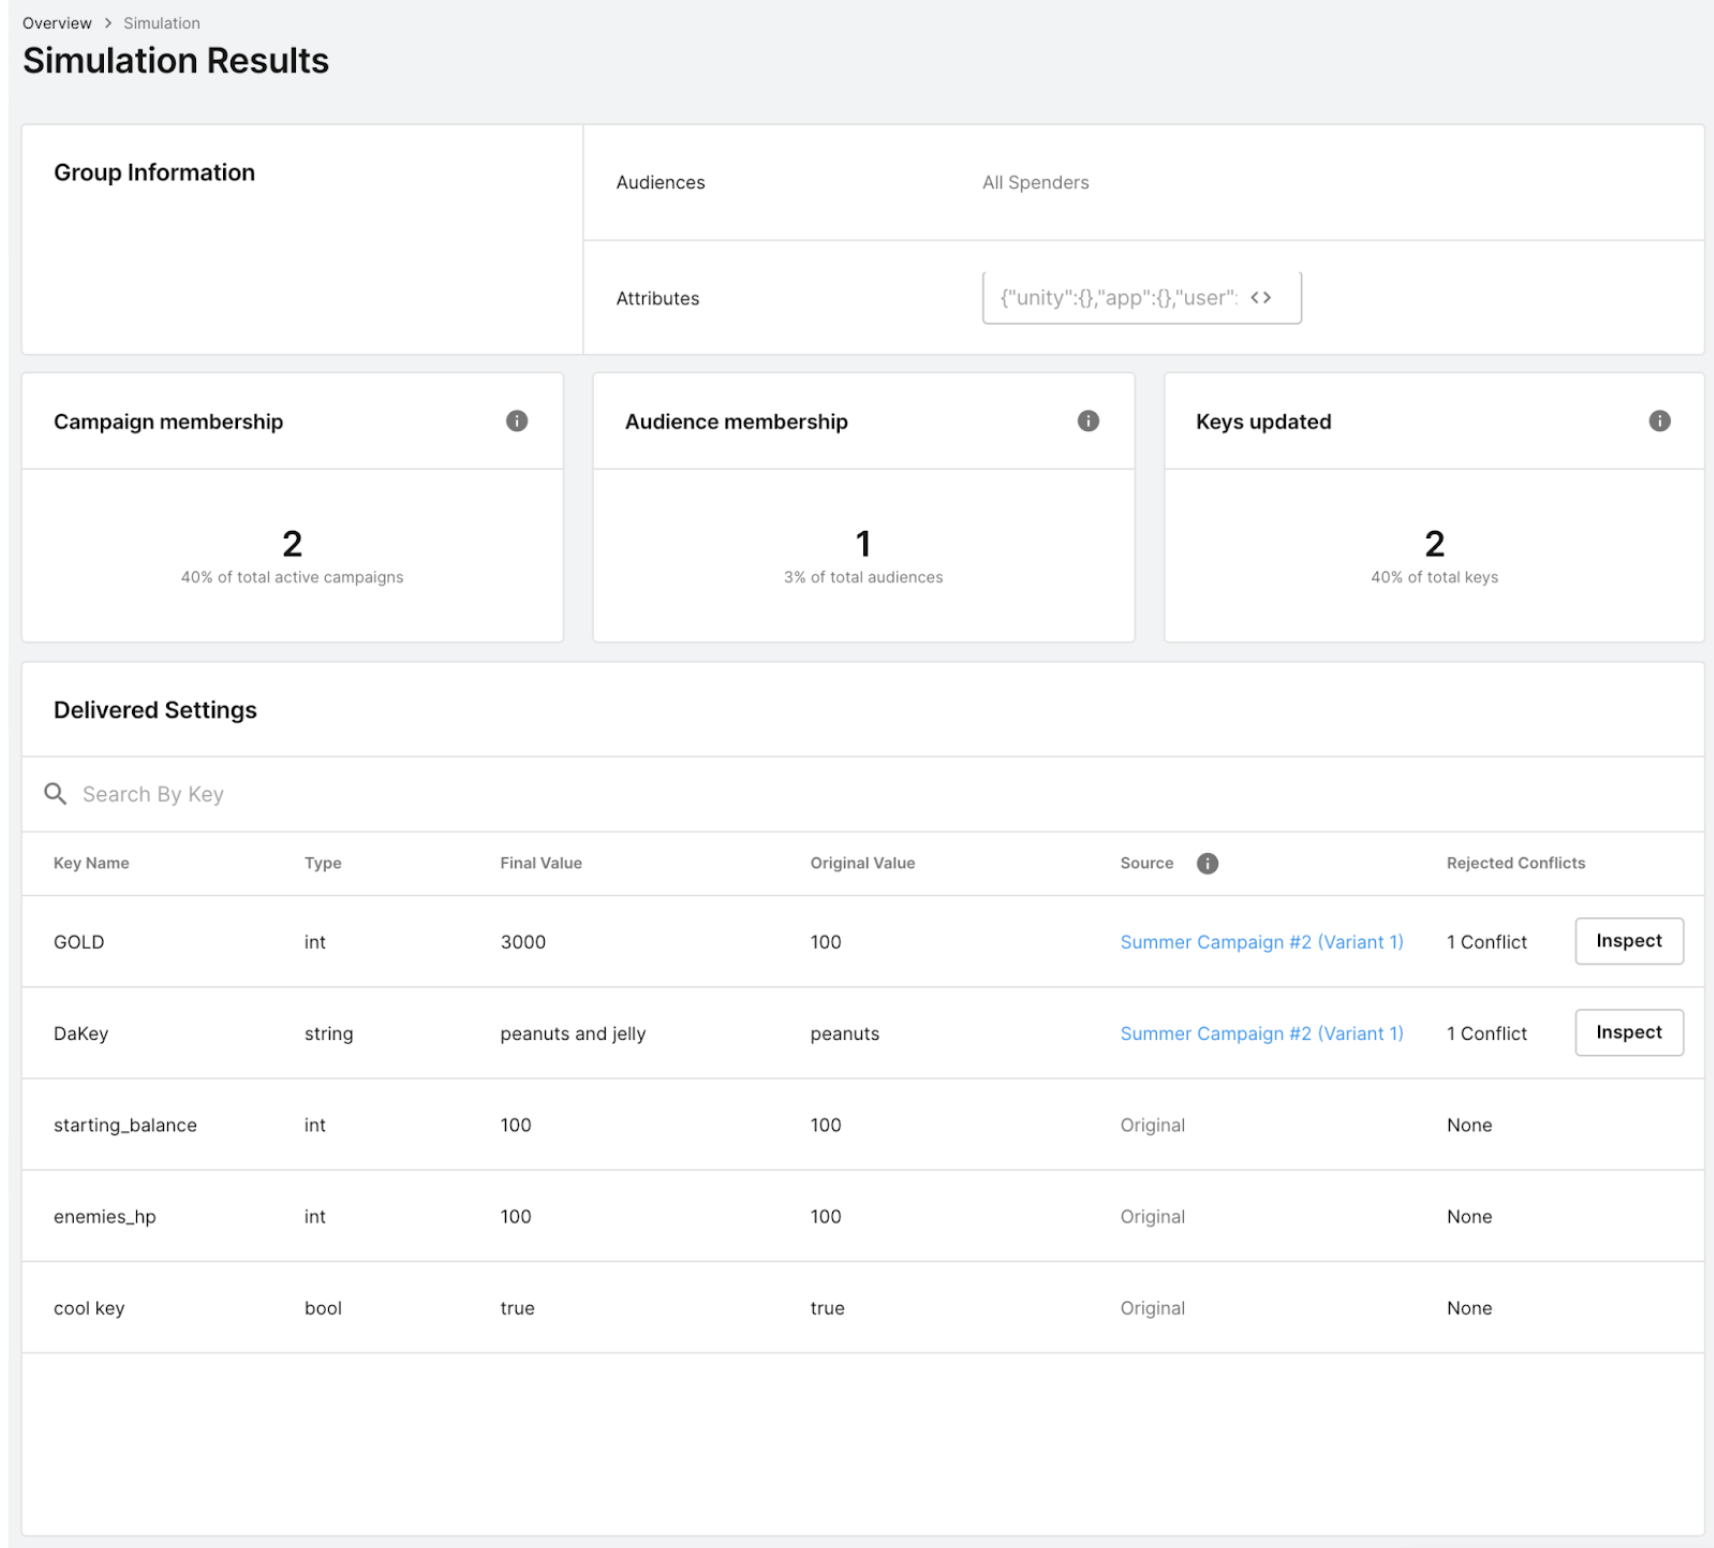This screenshot has height=1548, width=1714.
Task: Inspect the DaKey key conflict
Action: (1628, 1032)
